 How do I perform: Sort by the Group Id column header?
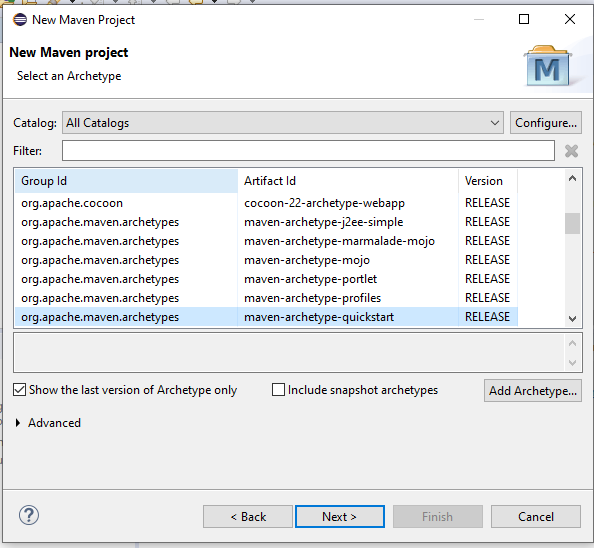click(126, 181)
